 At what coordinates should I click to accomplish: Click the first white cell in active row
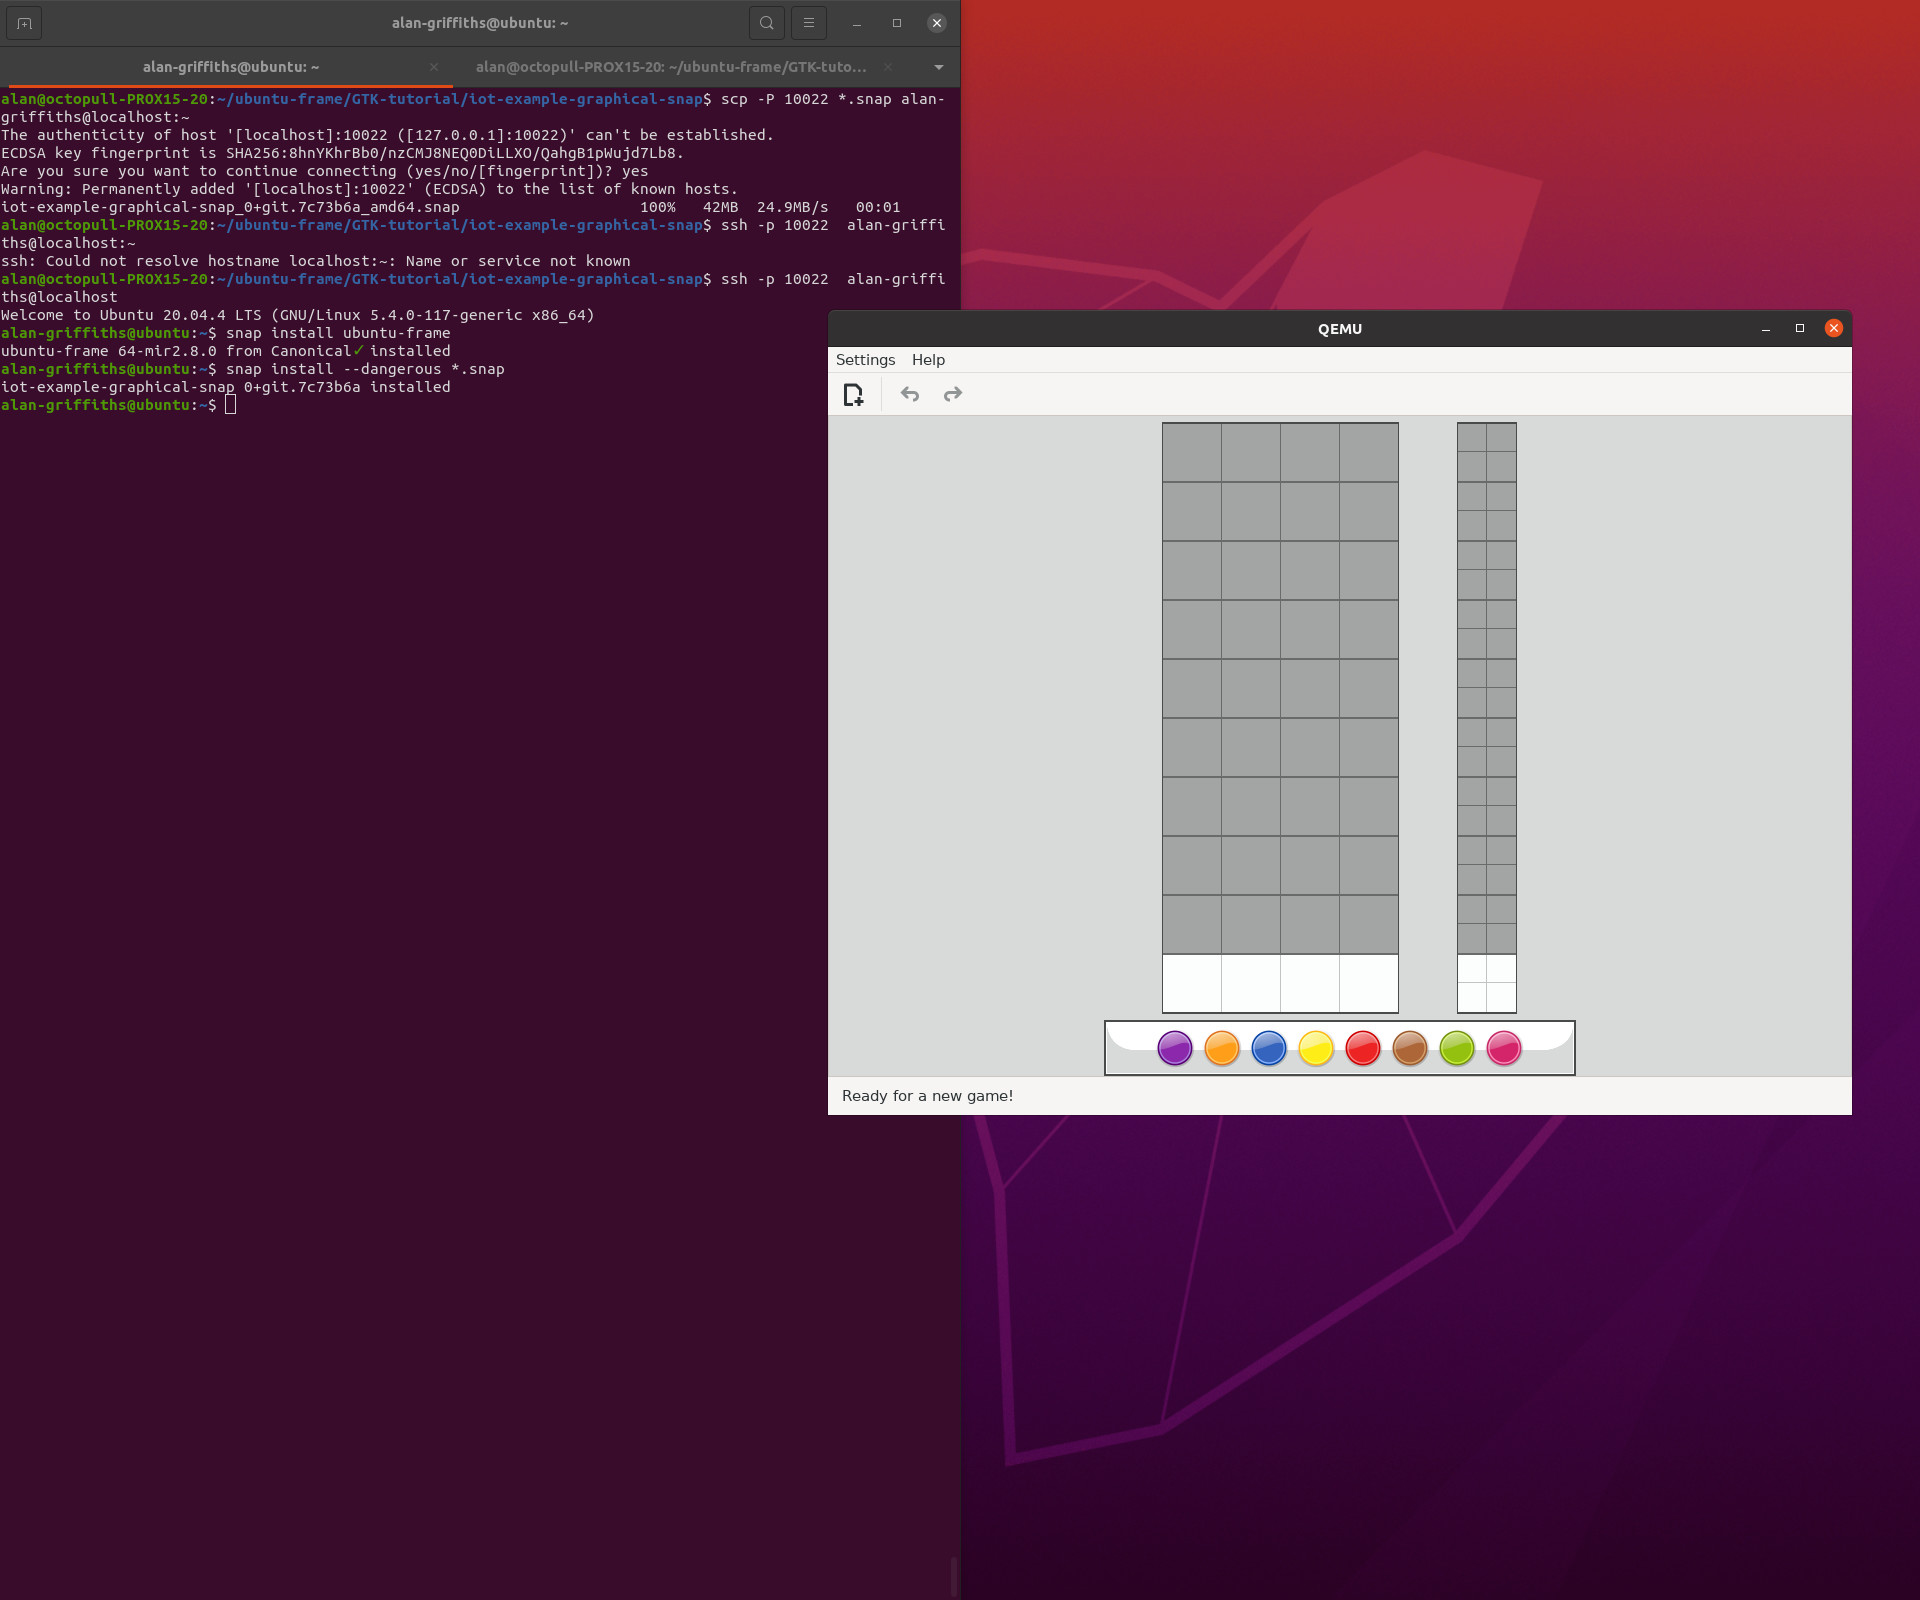tap(1191, 983)
